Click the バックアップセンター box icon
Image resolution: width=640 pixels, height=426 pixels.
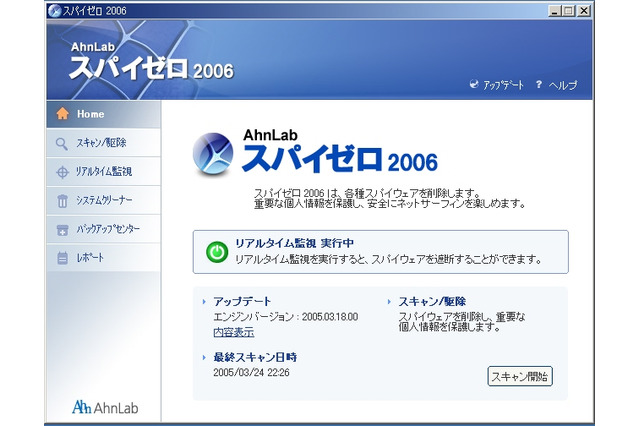[62, 230]
